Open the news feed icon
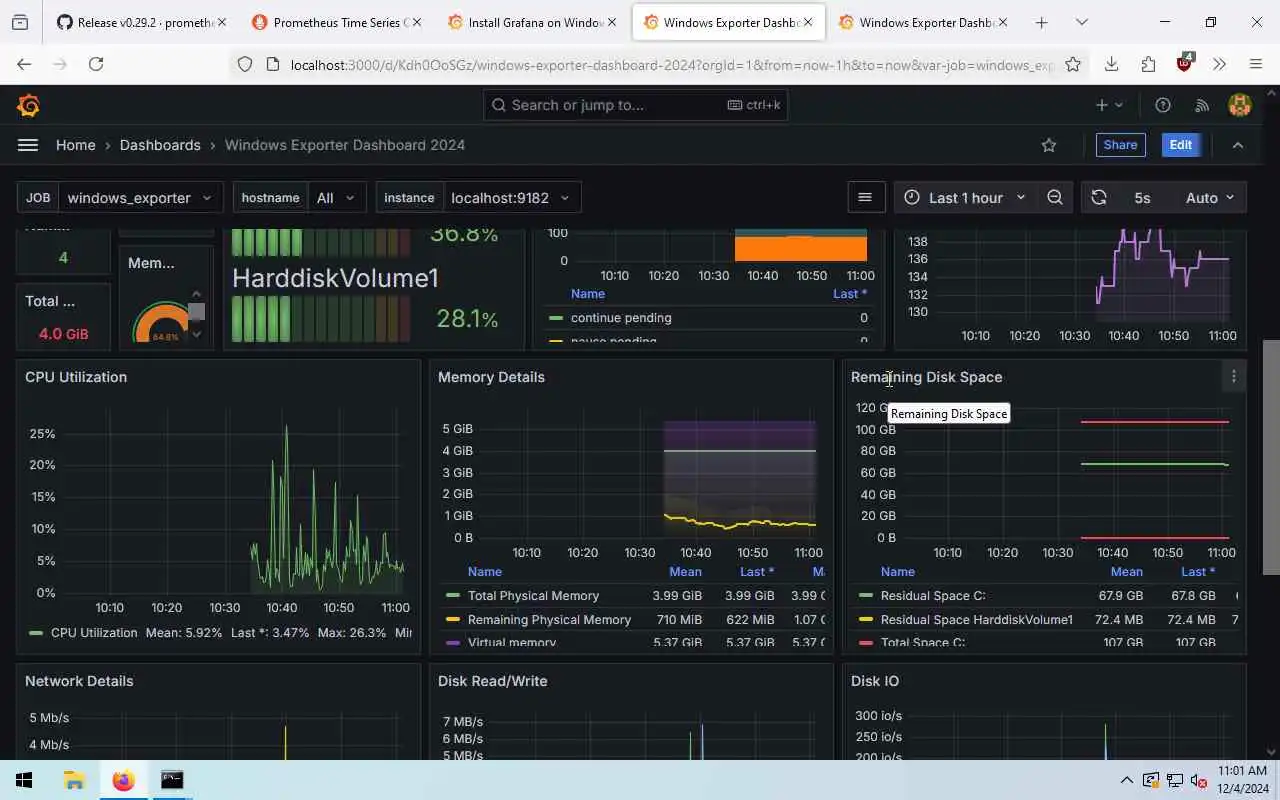The height and width of the screenshot is (800, 1280). point(1203,105)
